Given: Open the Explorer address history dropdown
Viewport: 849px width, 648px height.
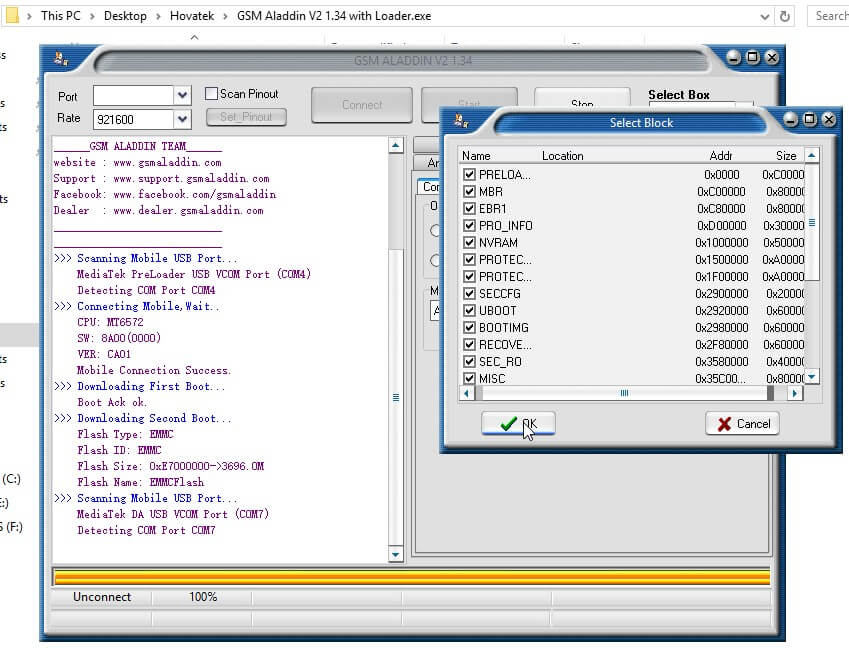Looking at the screenshot, I should pos(765,16).
